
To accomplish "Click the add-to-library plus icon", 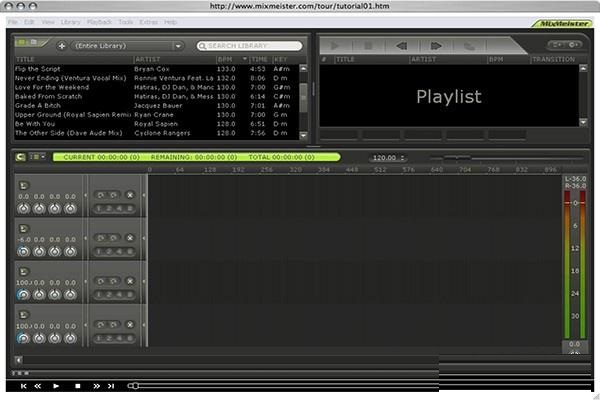I will tap(62, 46).
